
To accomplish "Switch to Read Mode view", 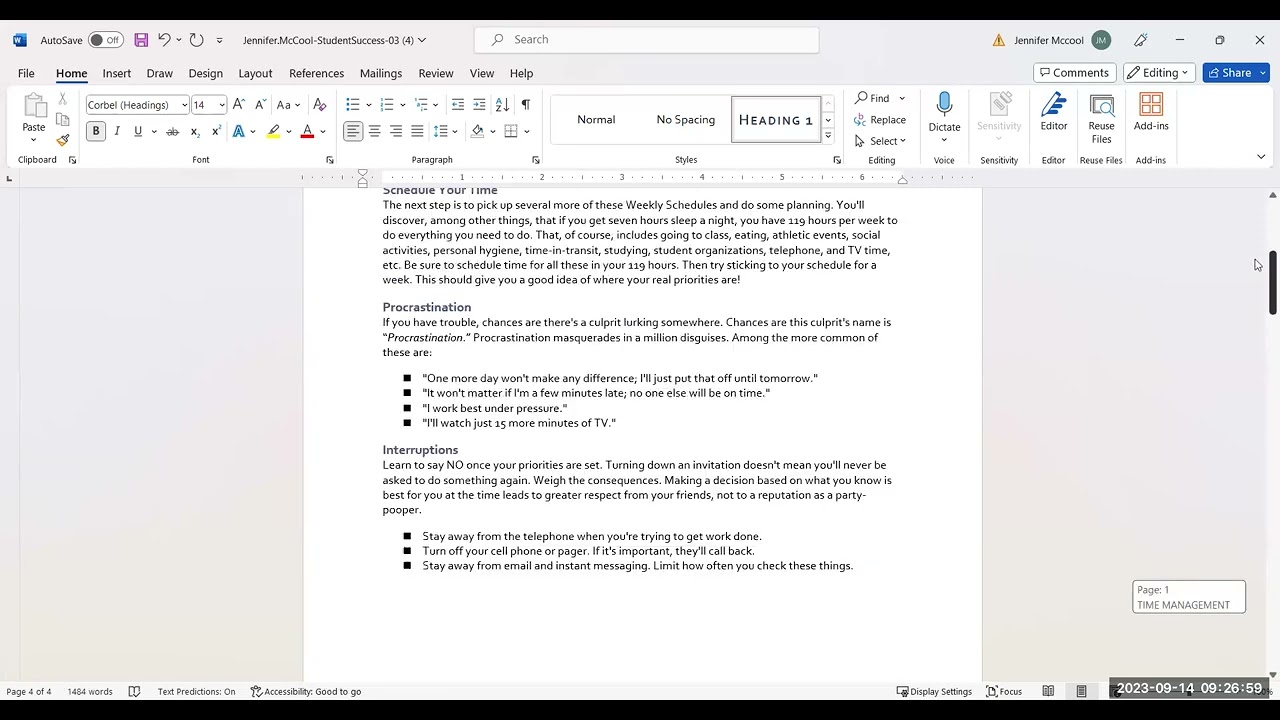I will click(1048, 691).
